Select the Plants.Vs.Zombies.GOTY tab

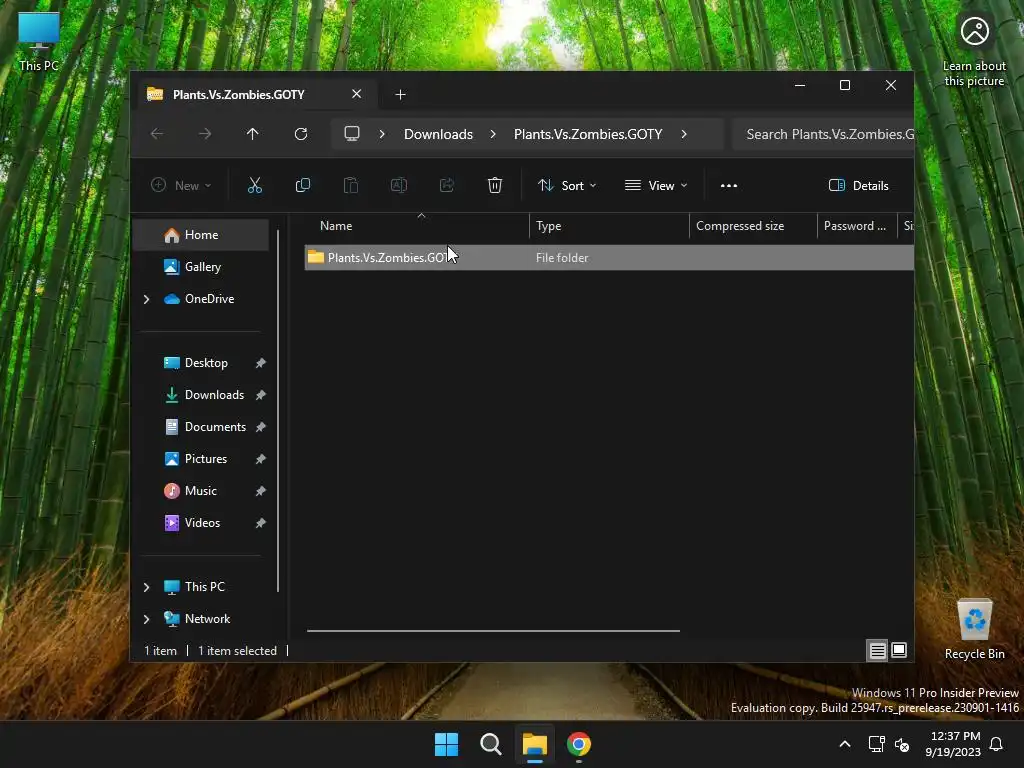click(x=255, y=95)
